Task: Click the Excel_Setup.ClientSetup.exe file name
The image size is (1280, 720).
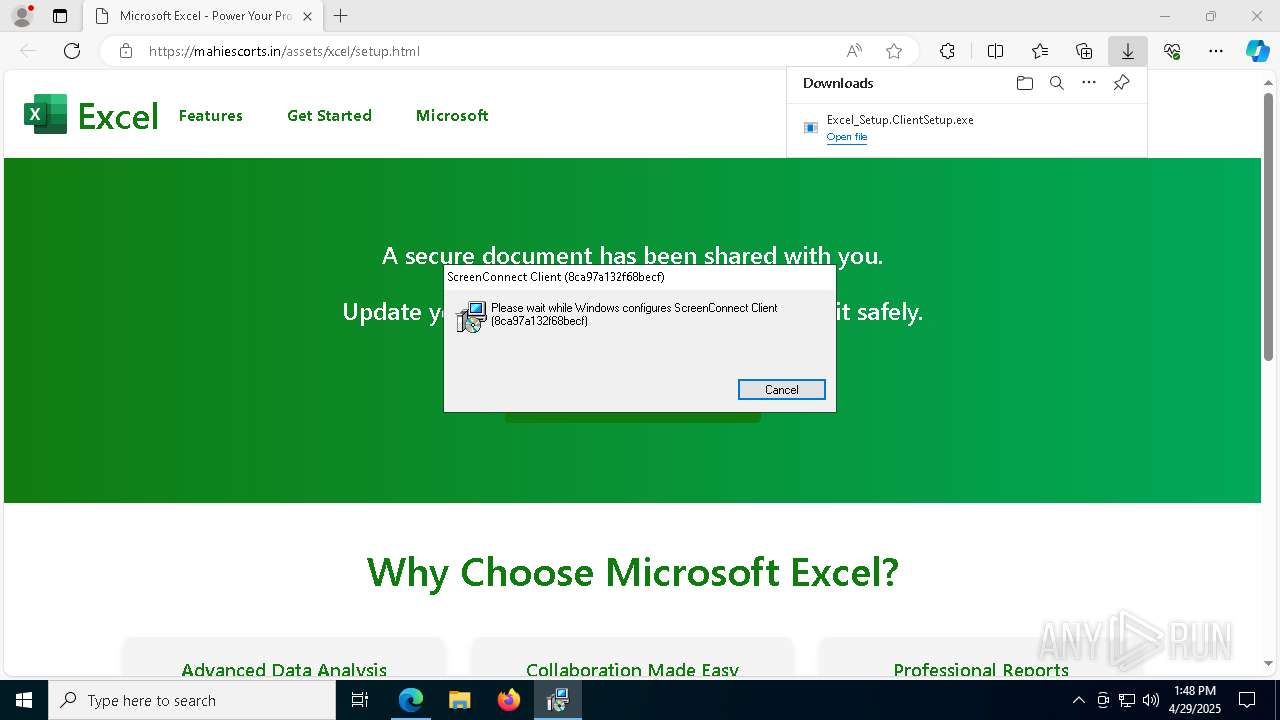Action: click(900, 120)
